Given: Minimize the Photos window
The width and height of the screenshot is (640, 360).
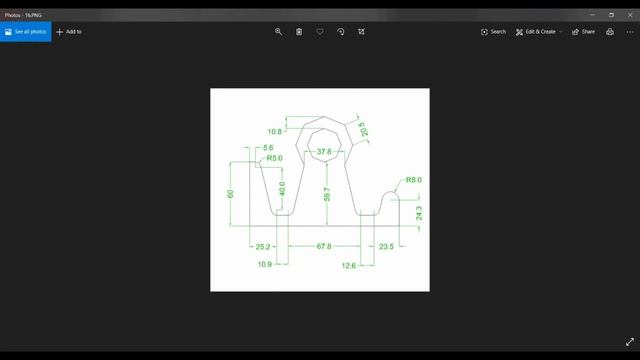Looking at the screenshot, I should (592, 15).
